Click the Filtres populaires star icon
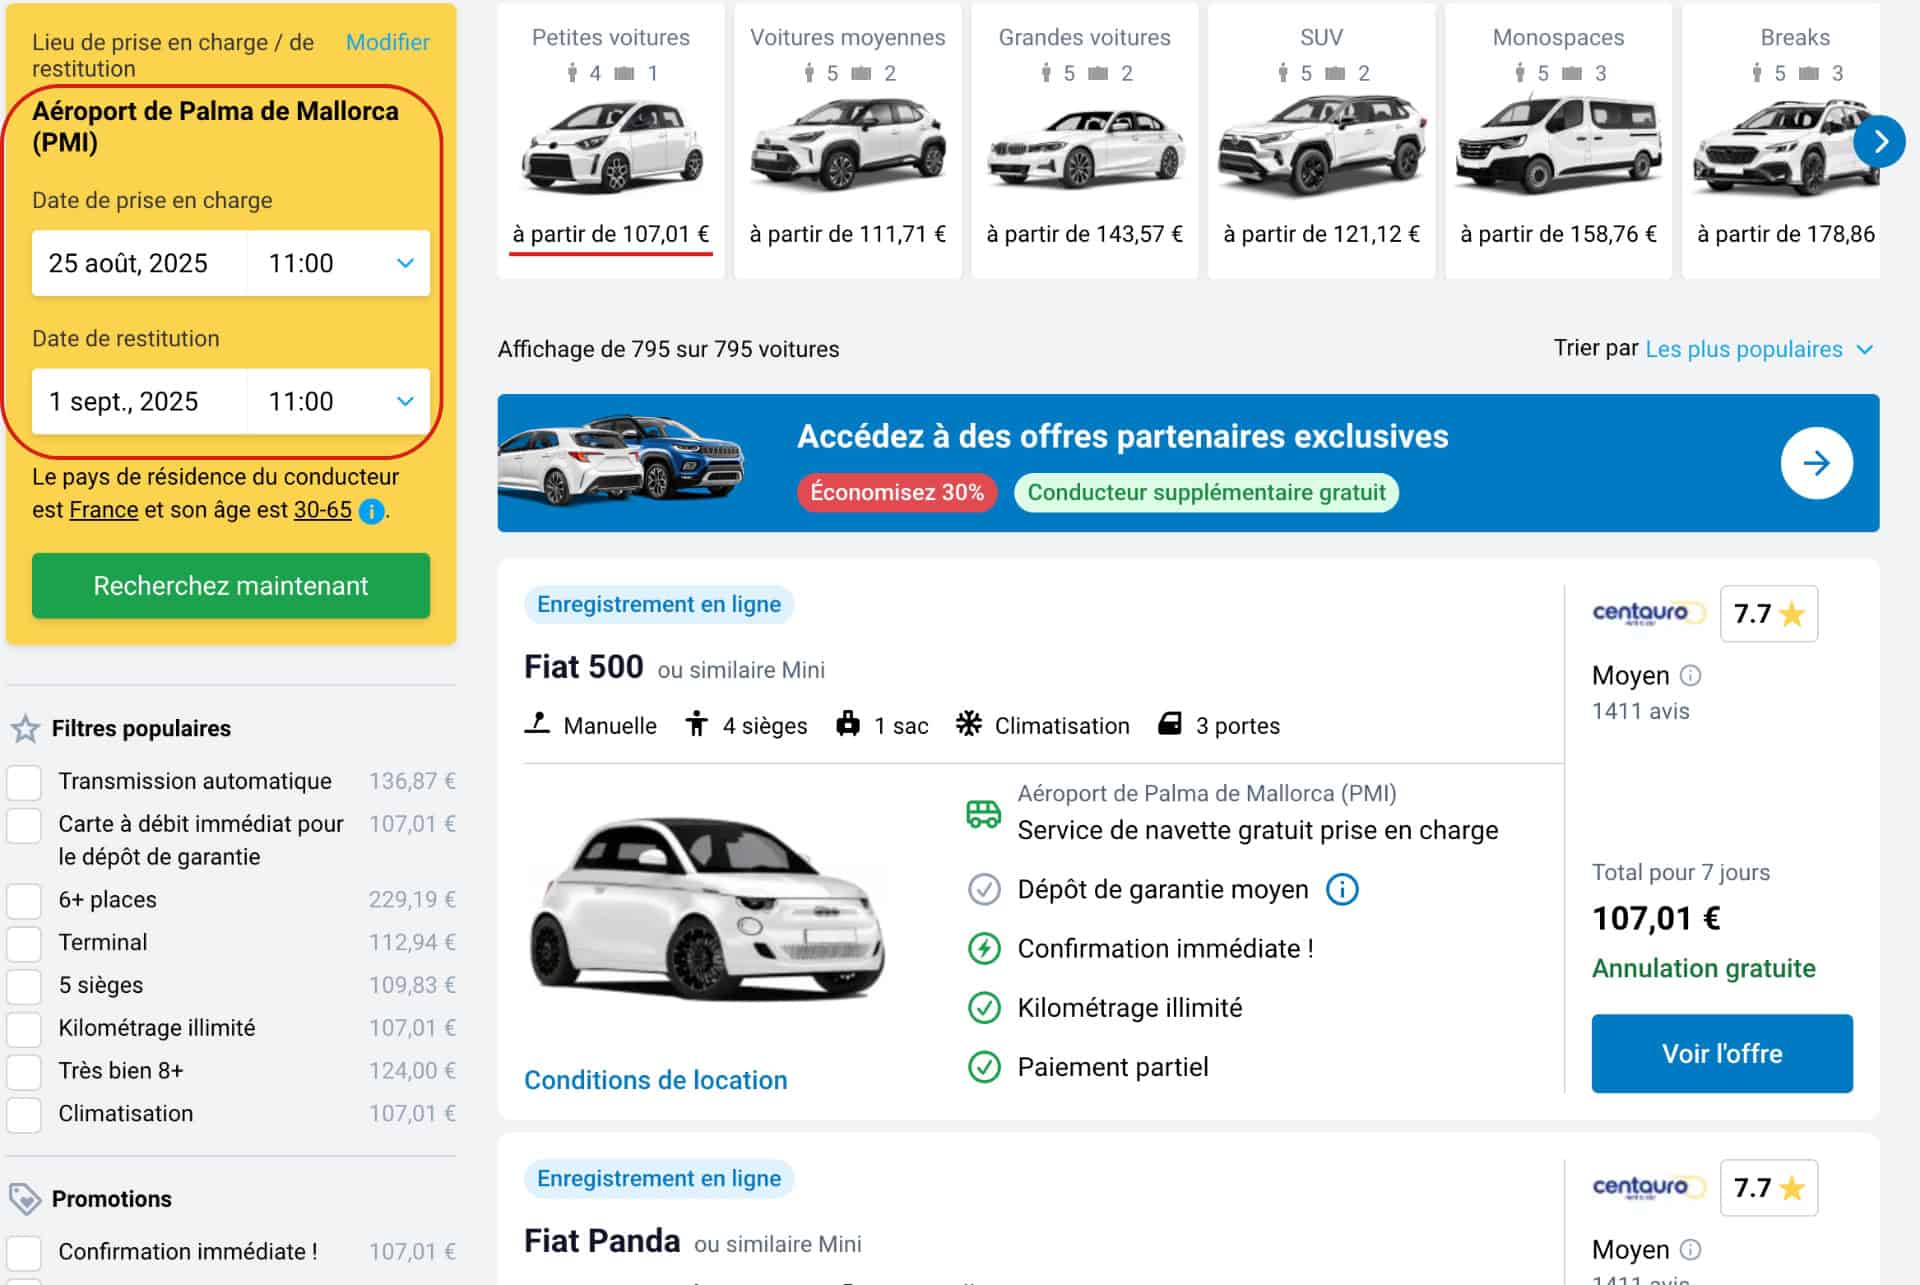 point(25,729)
